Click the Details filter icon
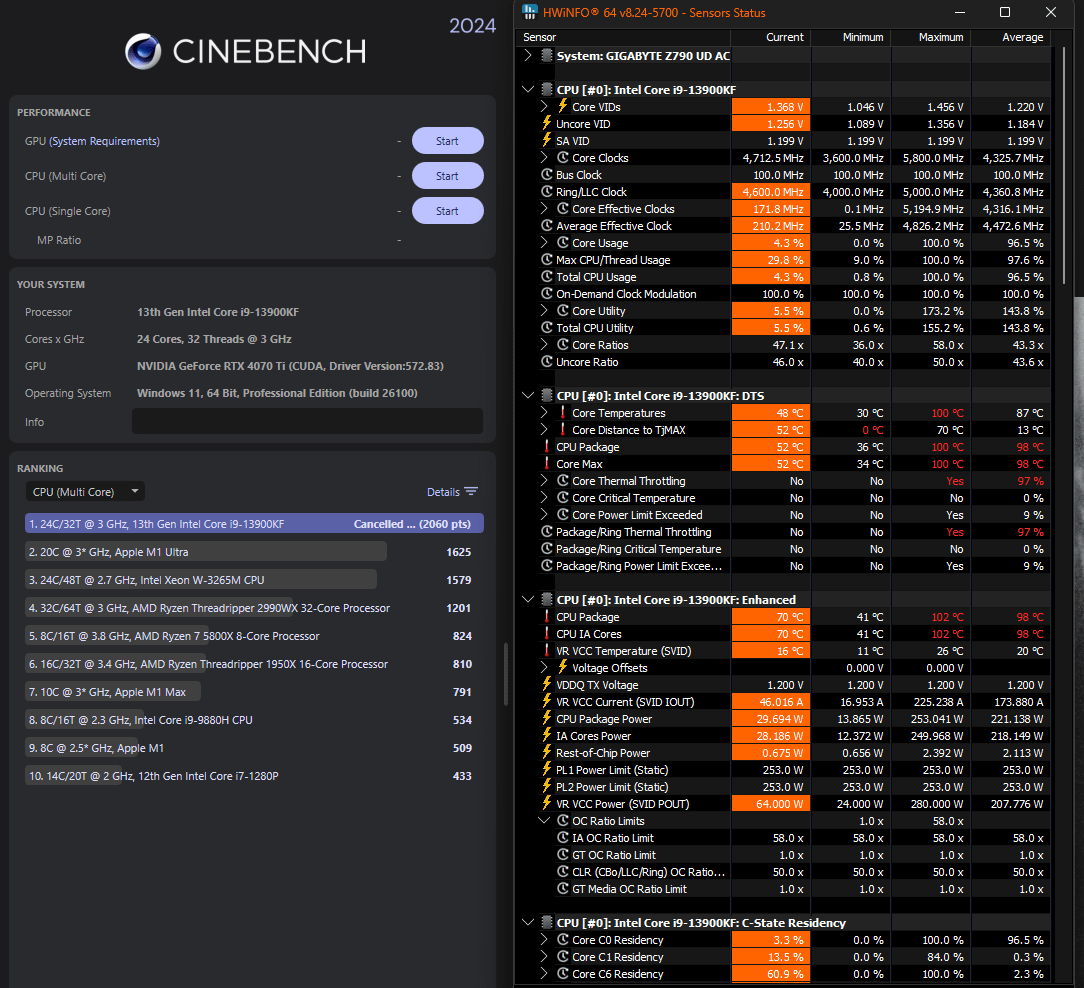This screenshot has width=1084, height=988. click(x=471, y=492)
